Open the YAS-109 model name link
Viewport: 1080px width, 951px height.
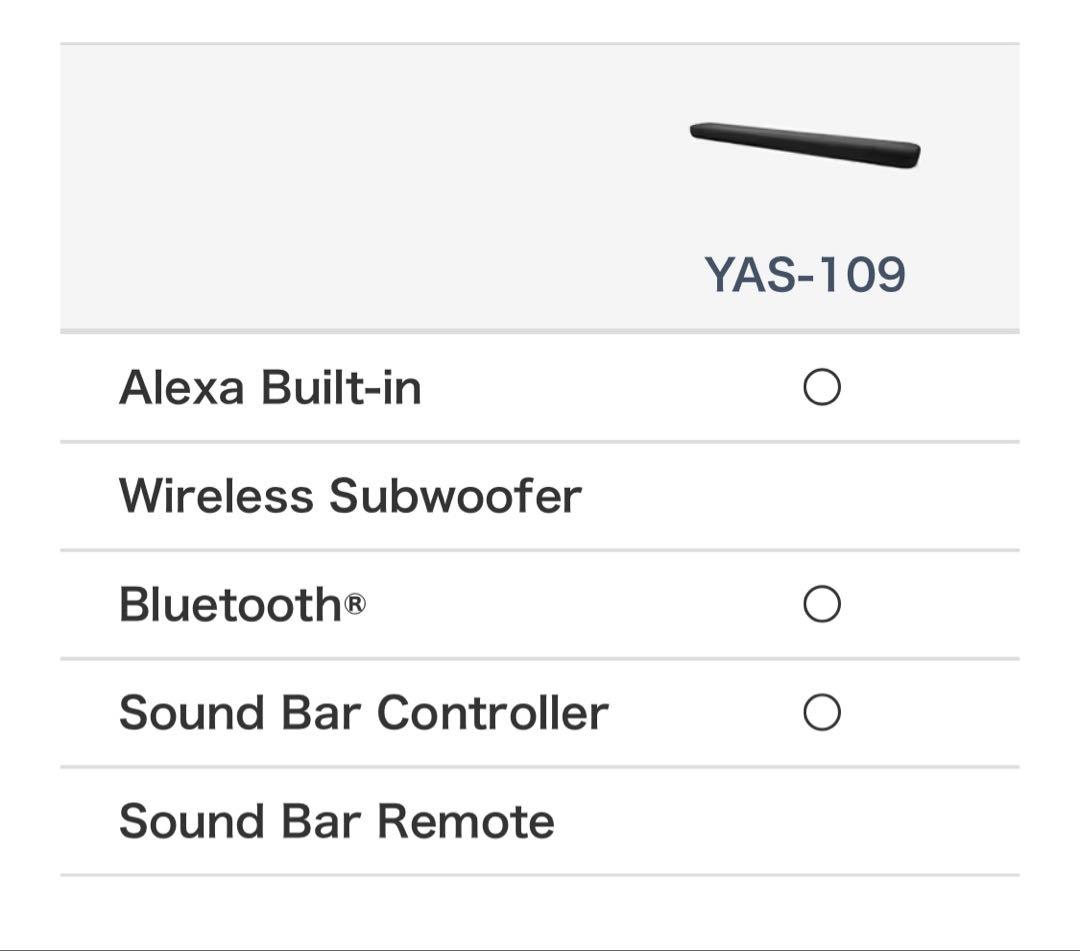(x=805, y=274)
